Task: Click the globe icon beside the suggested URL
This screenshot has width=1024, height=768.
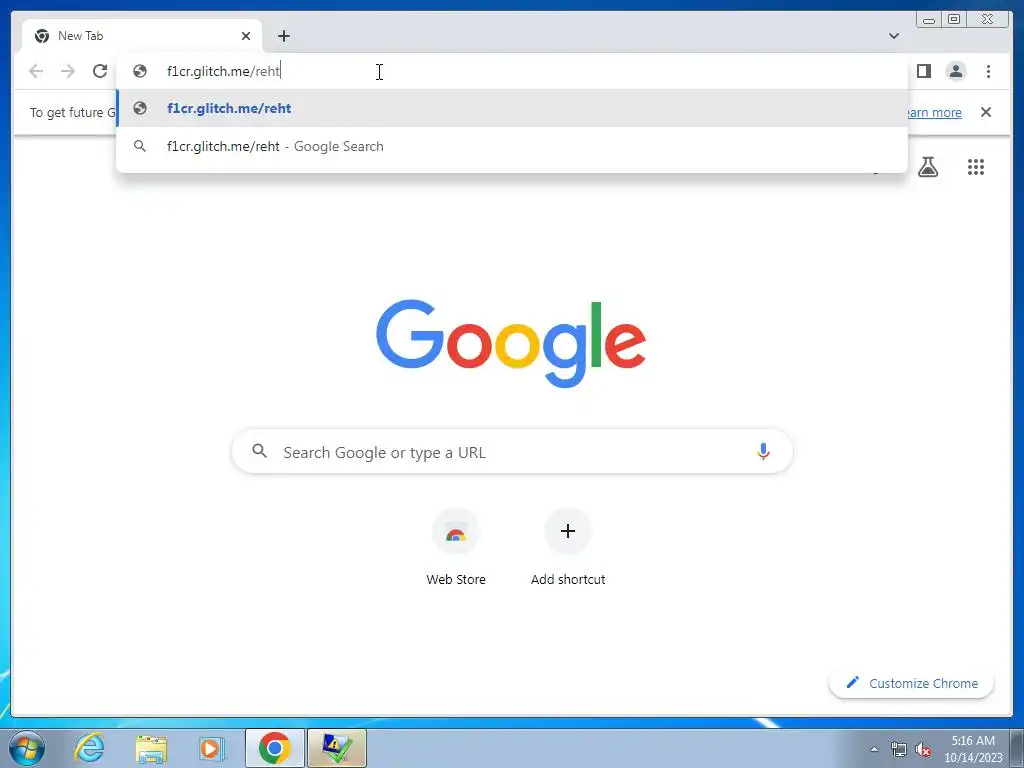Action: click(140, 108)
